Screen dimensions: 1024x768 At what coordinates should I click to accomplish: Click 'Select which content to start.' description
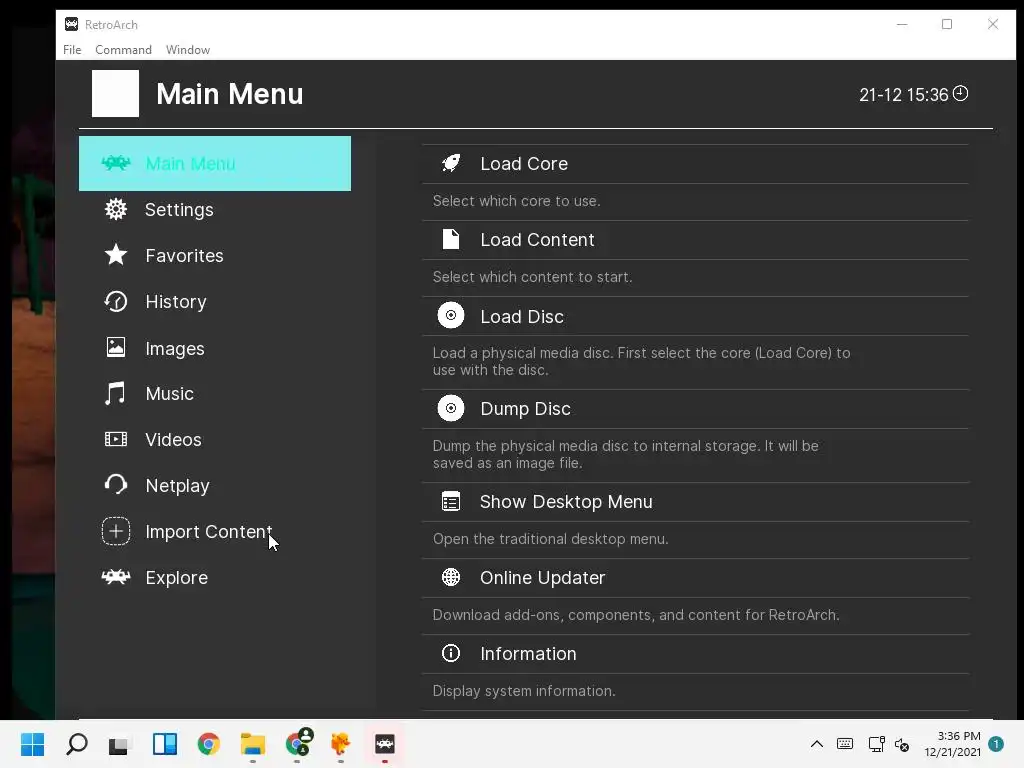pos(532,277)
